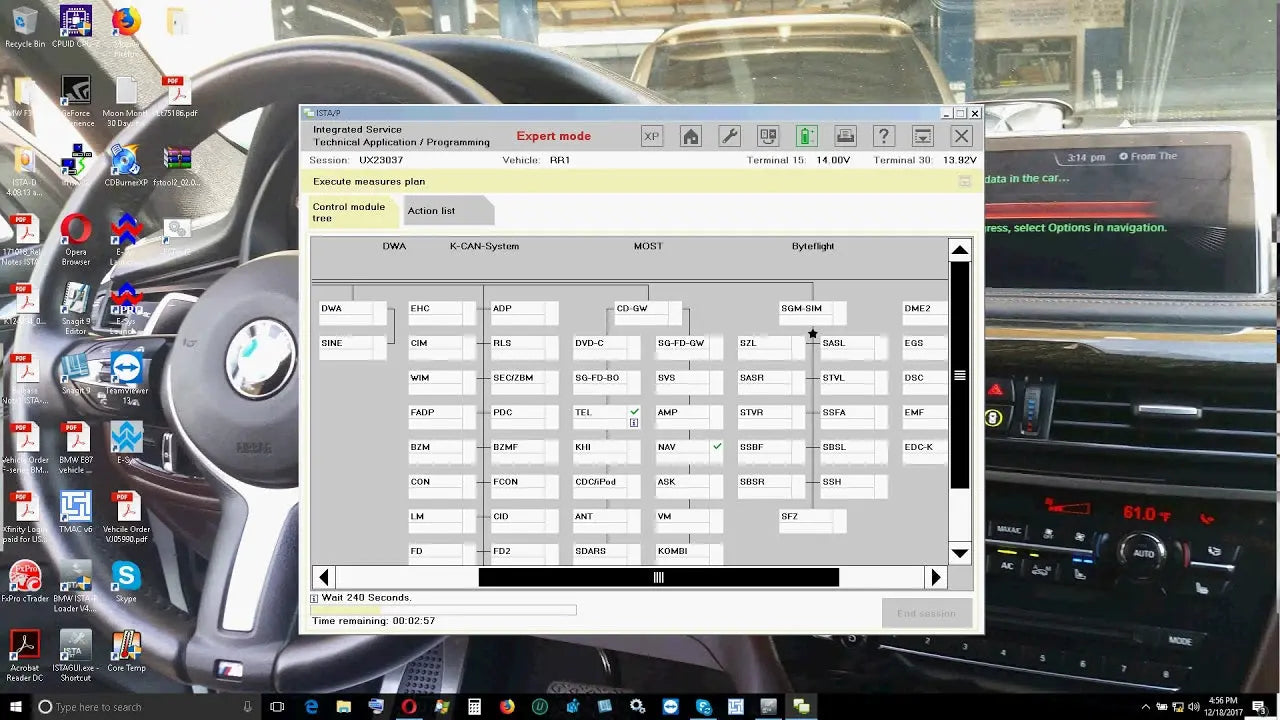Open the print function icon

pos(845,135)
